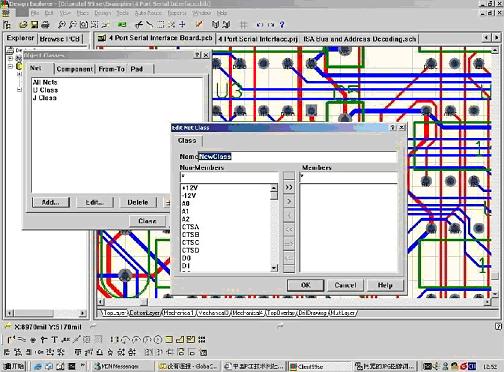This screenshot has width=504, height=372.
Task: Open the Browse PCB panel tab
Action: click(x=60, y=39)
